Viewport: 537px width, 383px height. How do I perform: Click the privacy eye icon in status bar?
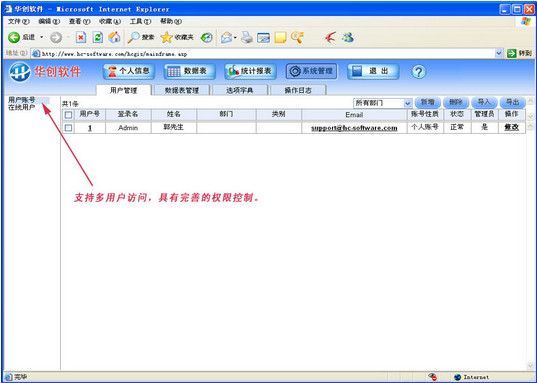click(x=432, y=377)
